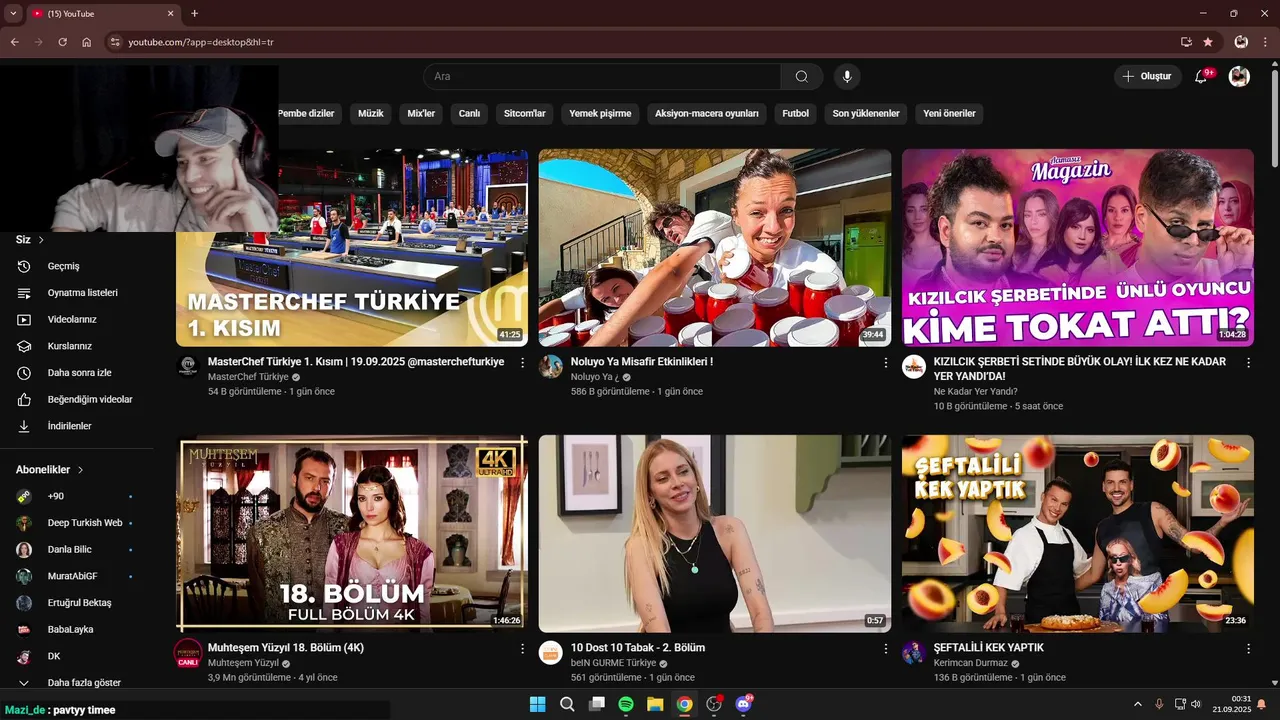Play the 10 Dost 10 Tabak thumbnail
Screen dimensions: 1280x720
(715, 533)
